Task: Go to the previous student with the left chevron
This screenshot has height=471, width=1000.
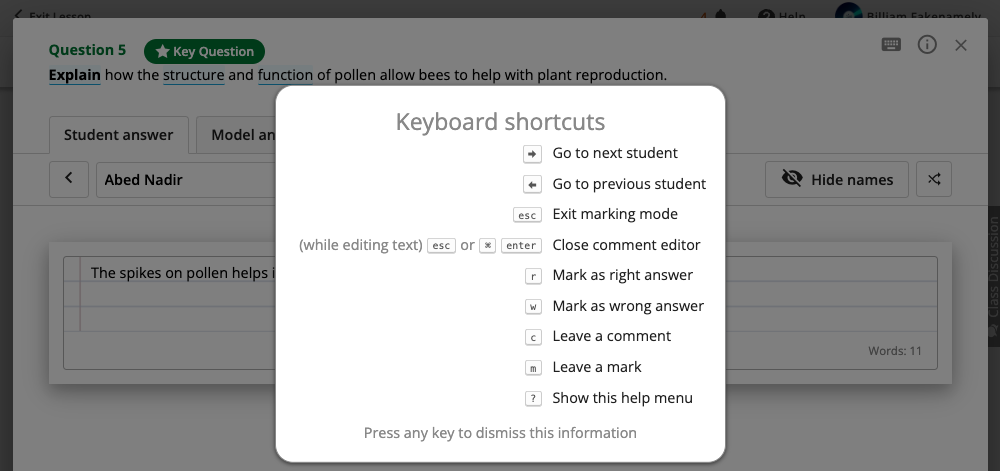Action: point(69,179)
